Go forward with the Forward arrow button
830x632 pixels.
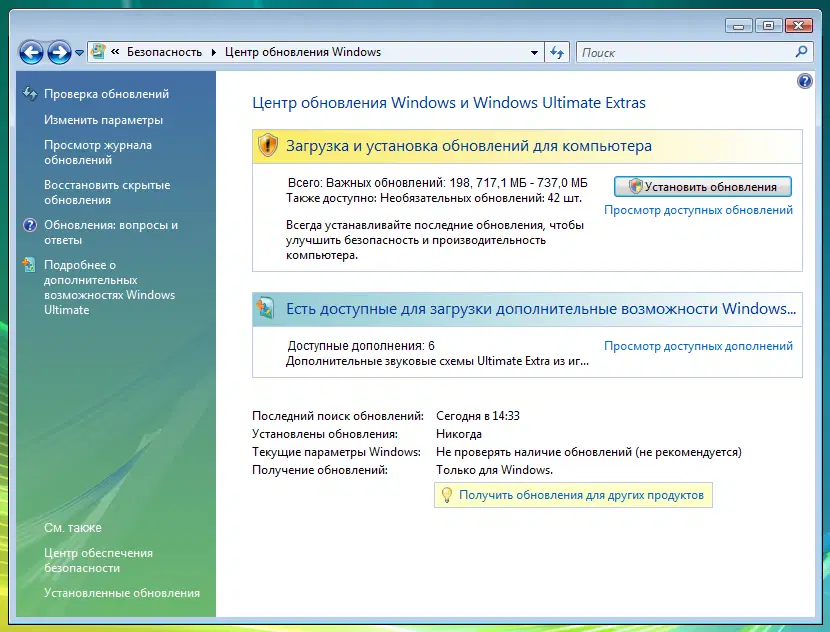59,52
